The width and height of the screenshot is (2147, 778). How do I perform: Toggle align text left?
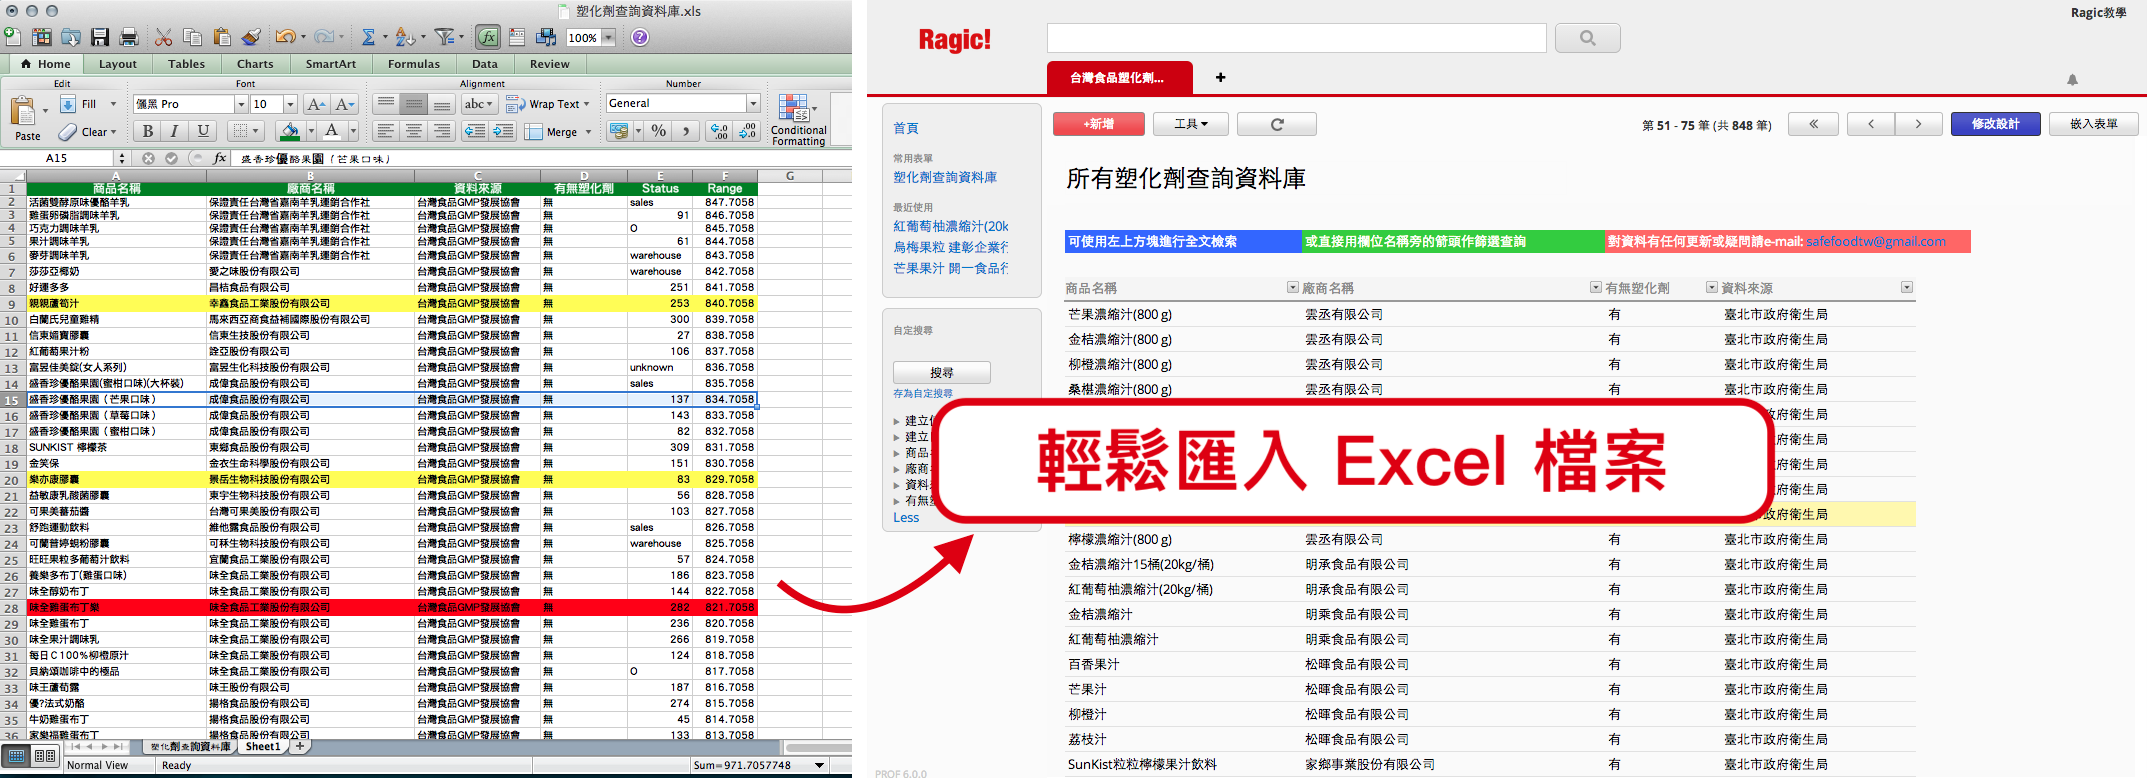tap(386, 131)
